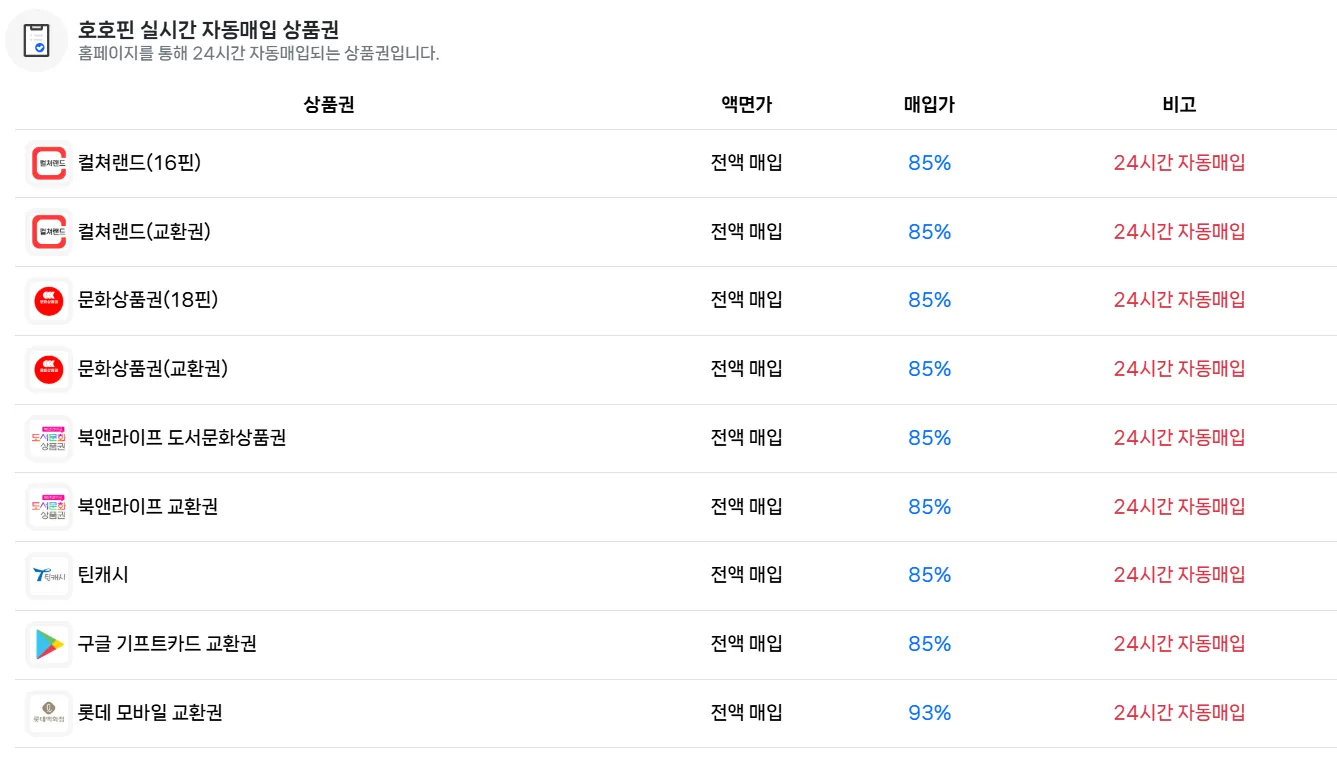Select the 문화상품권(18핀) product name
Image resolution: width=1337 pixels, height=765 pixels.
(x=148, y=300)
